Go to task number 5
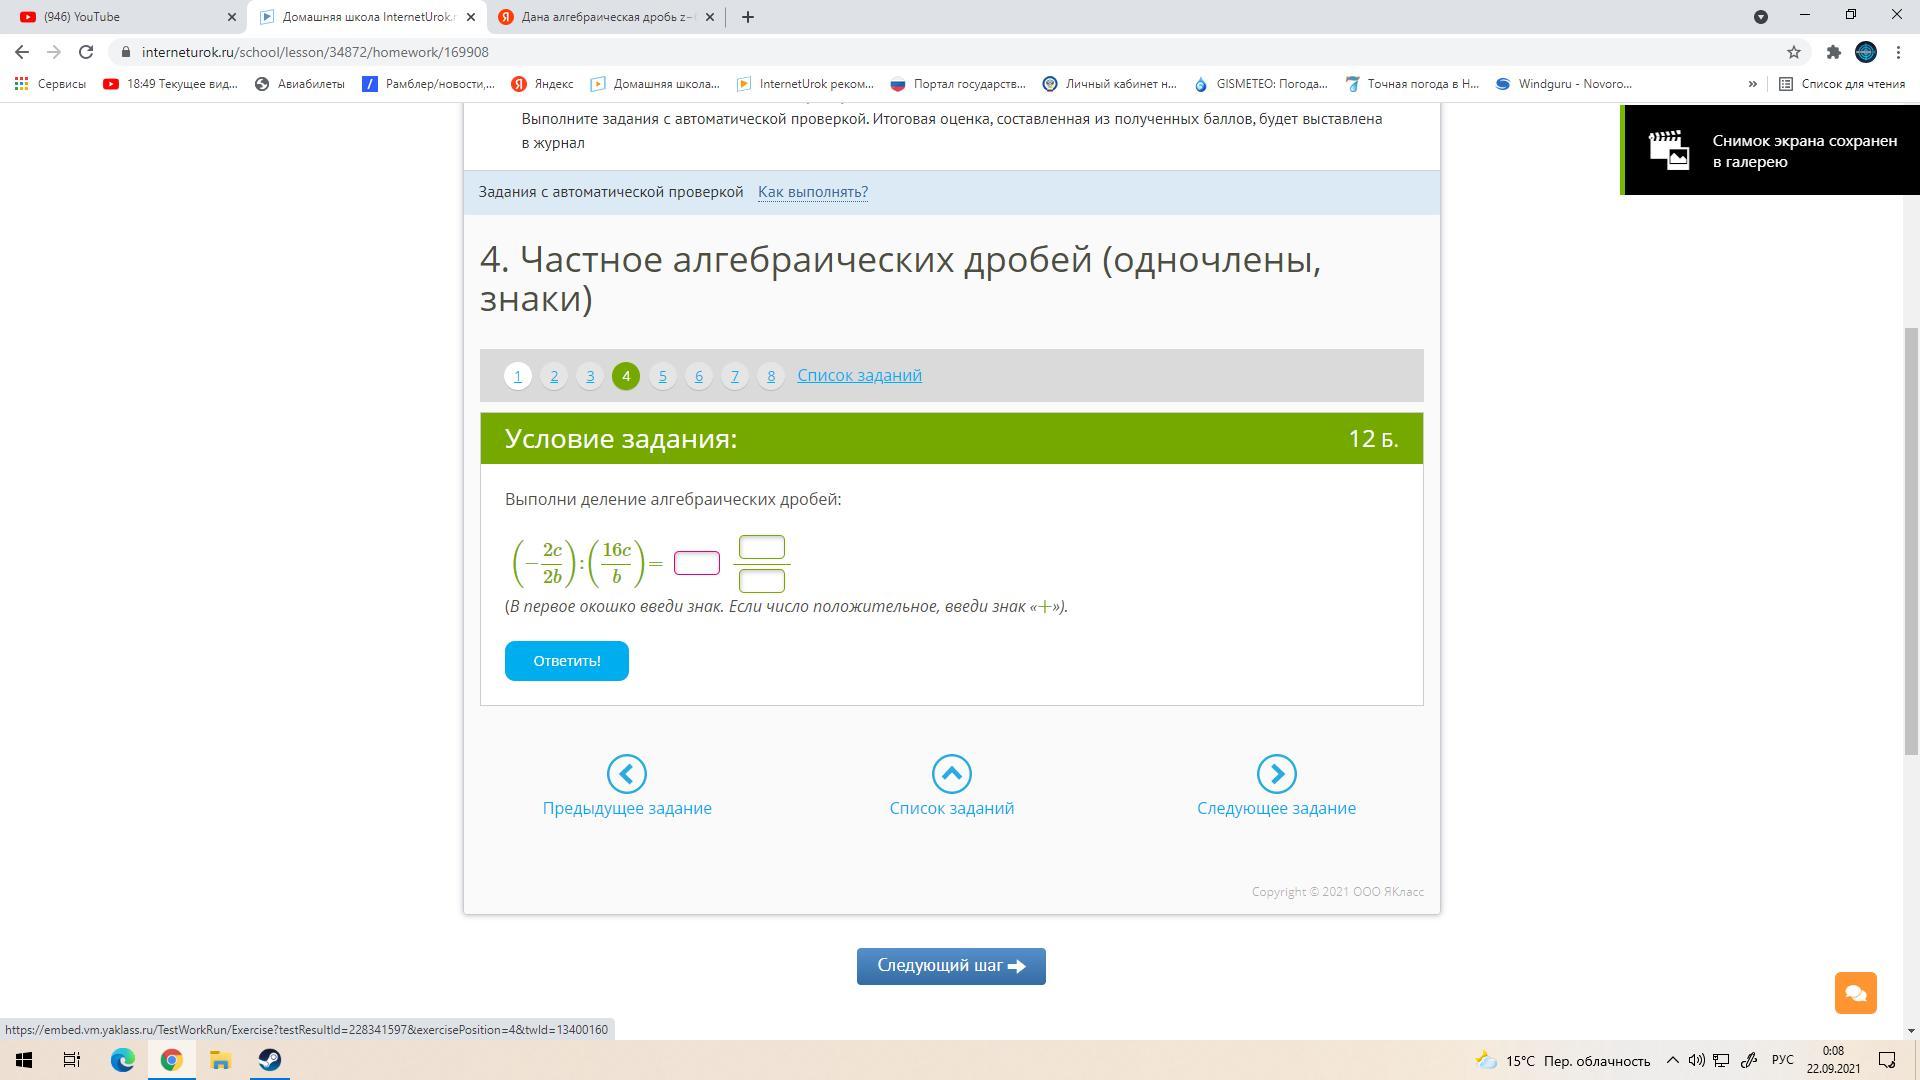This screenshot has width=1920, height=1080. click(662, 376)
